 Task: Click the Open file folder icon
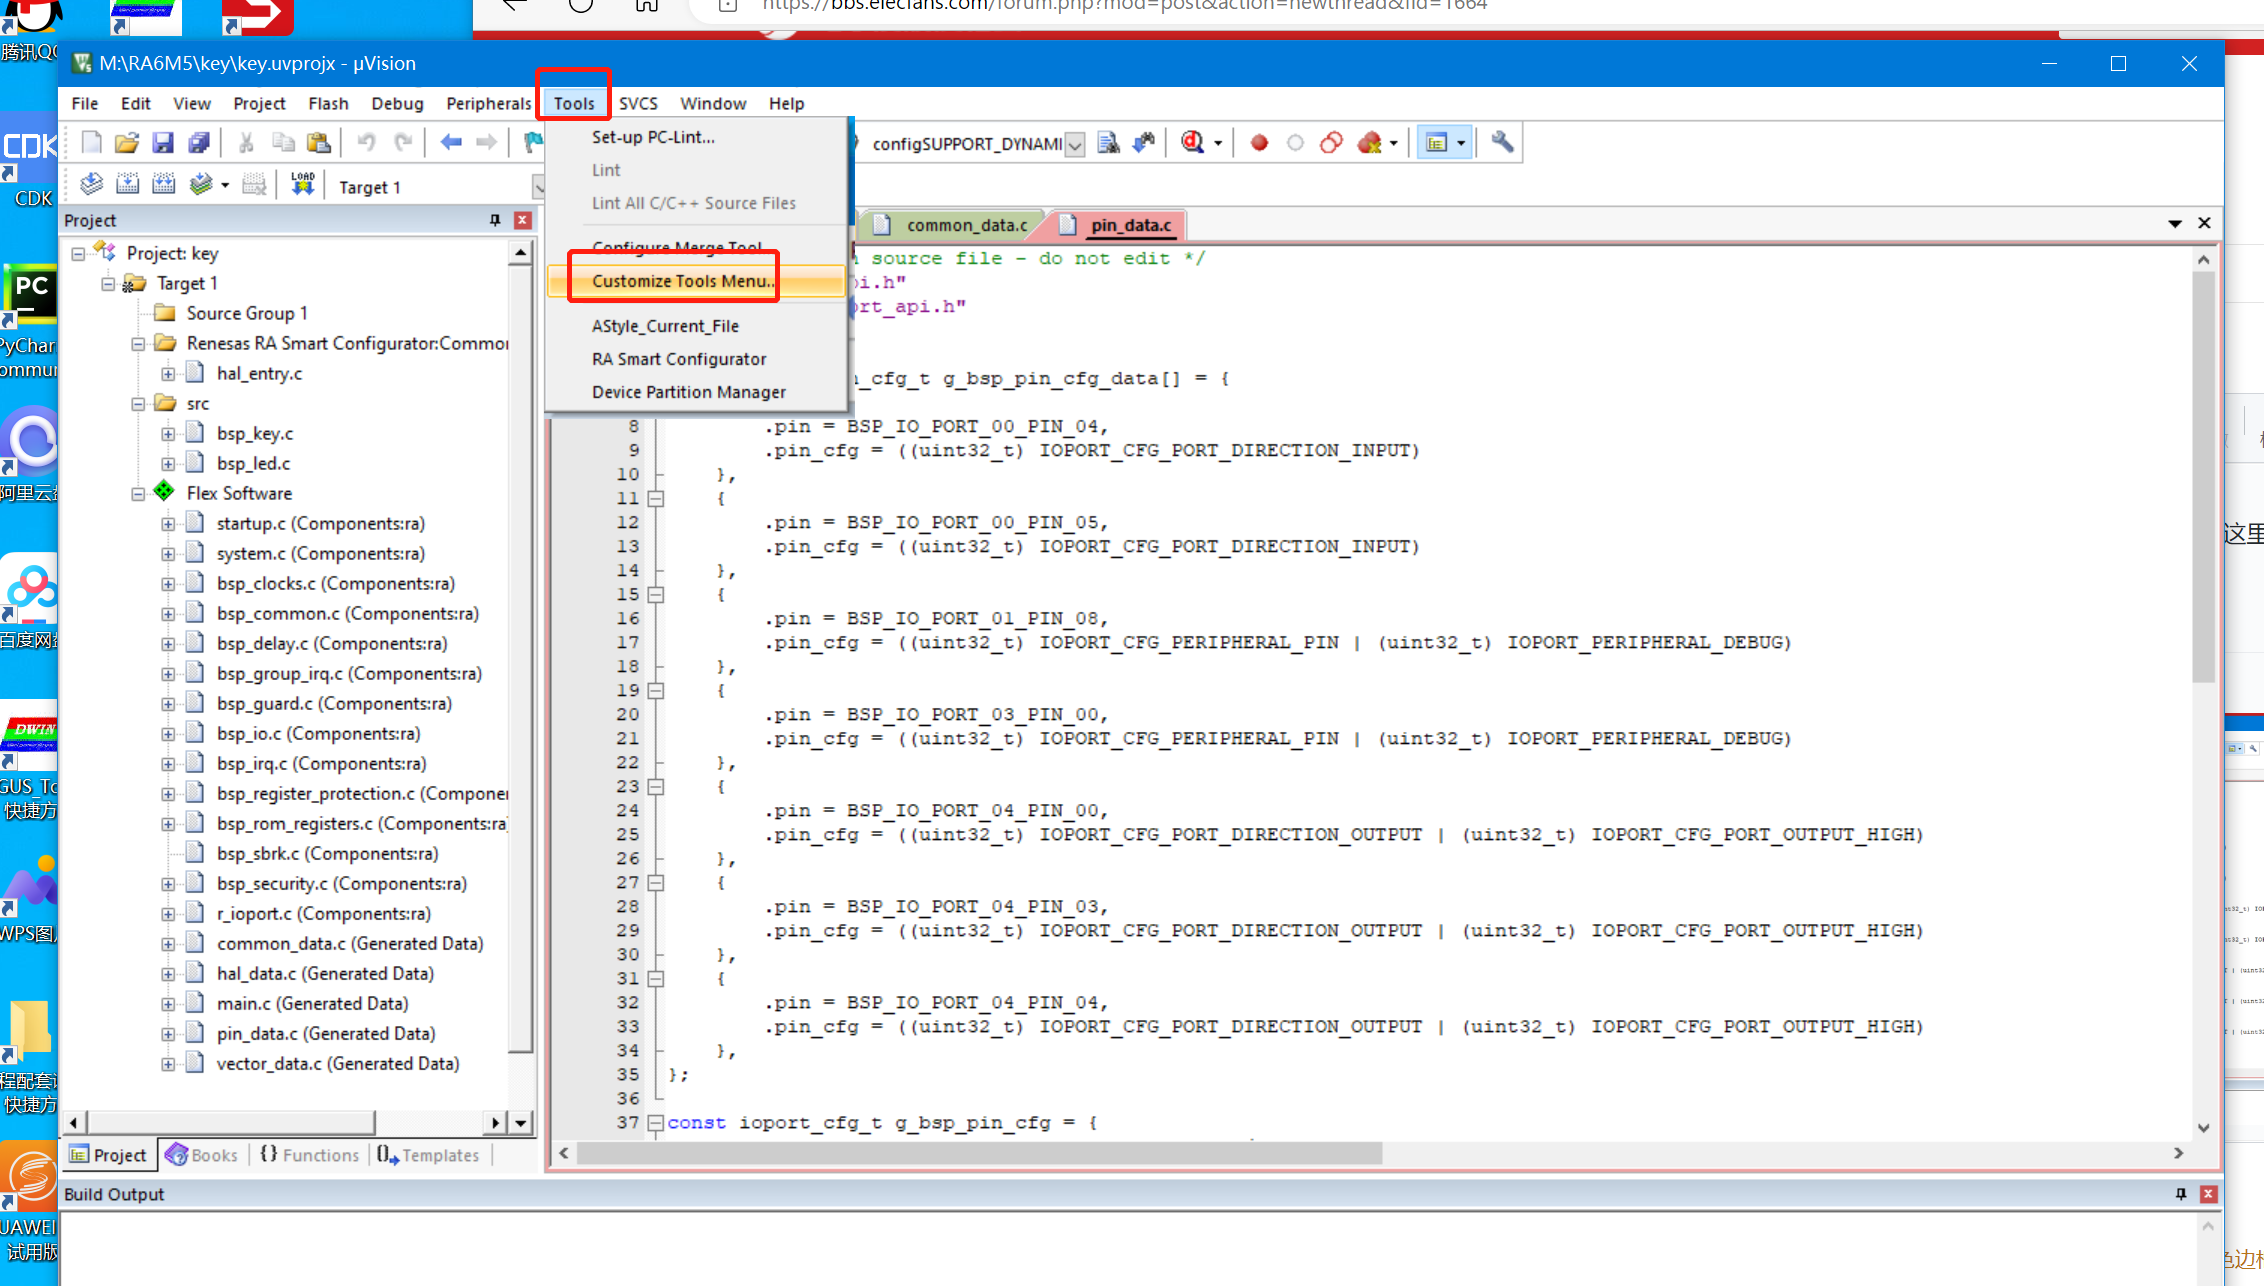(127, 143)
